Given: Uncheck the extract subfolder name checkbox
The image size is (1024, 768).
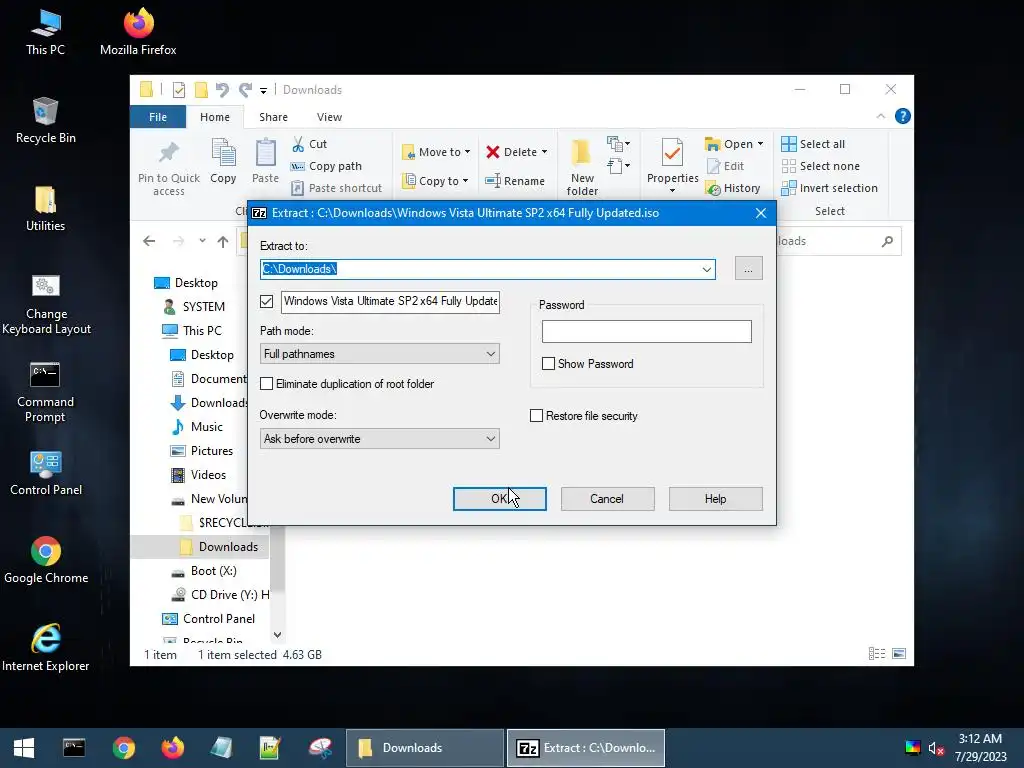Looking at the screenshot, I should point(266,301).
